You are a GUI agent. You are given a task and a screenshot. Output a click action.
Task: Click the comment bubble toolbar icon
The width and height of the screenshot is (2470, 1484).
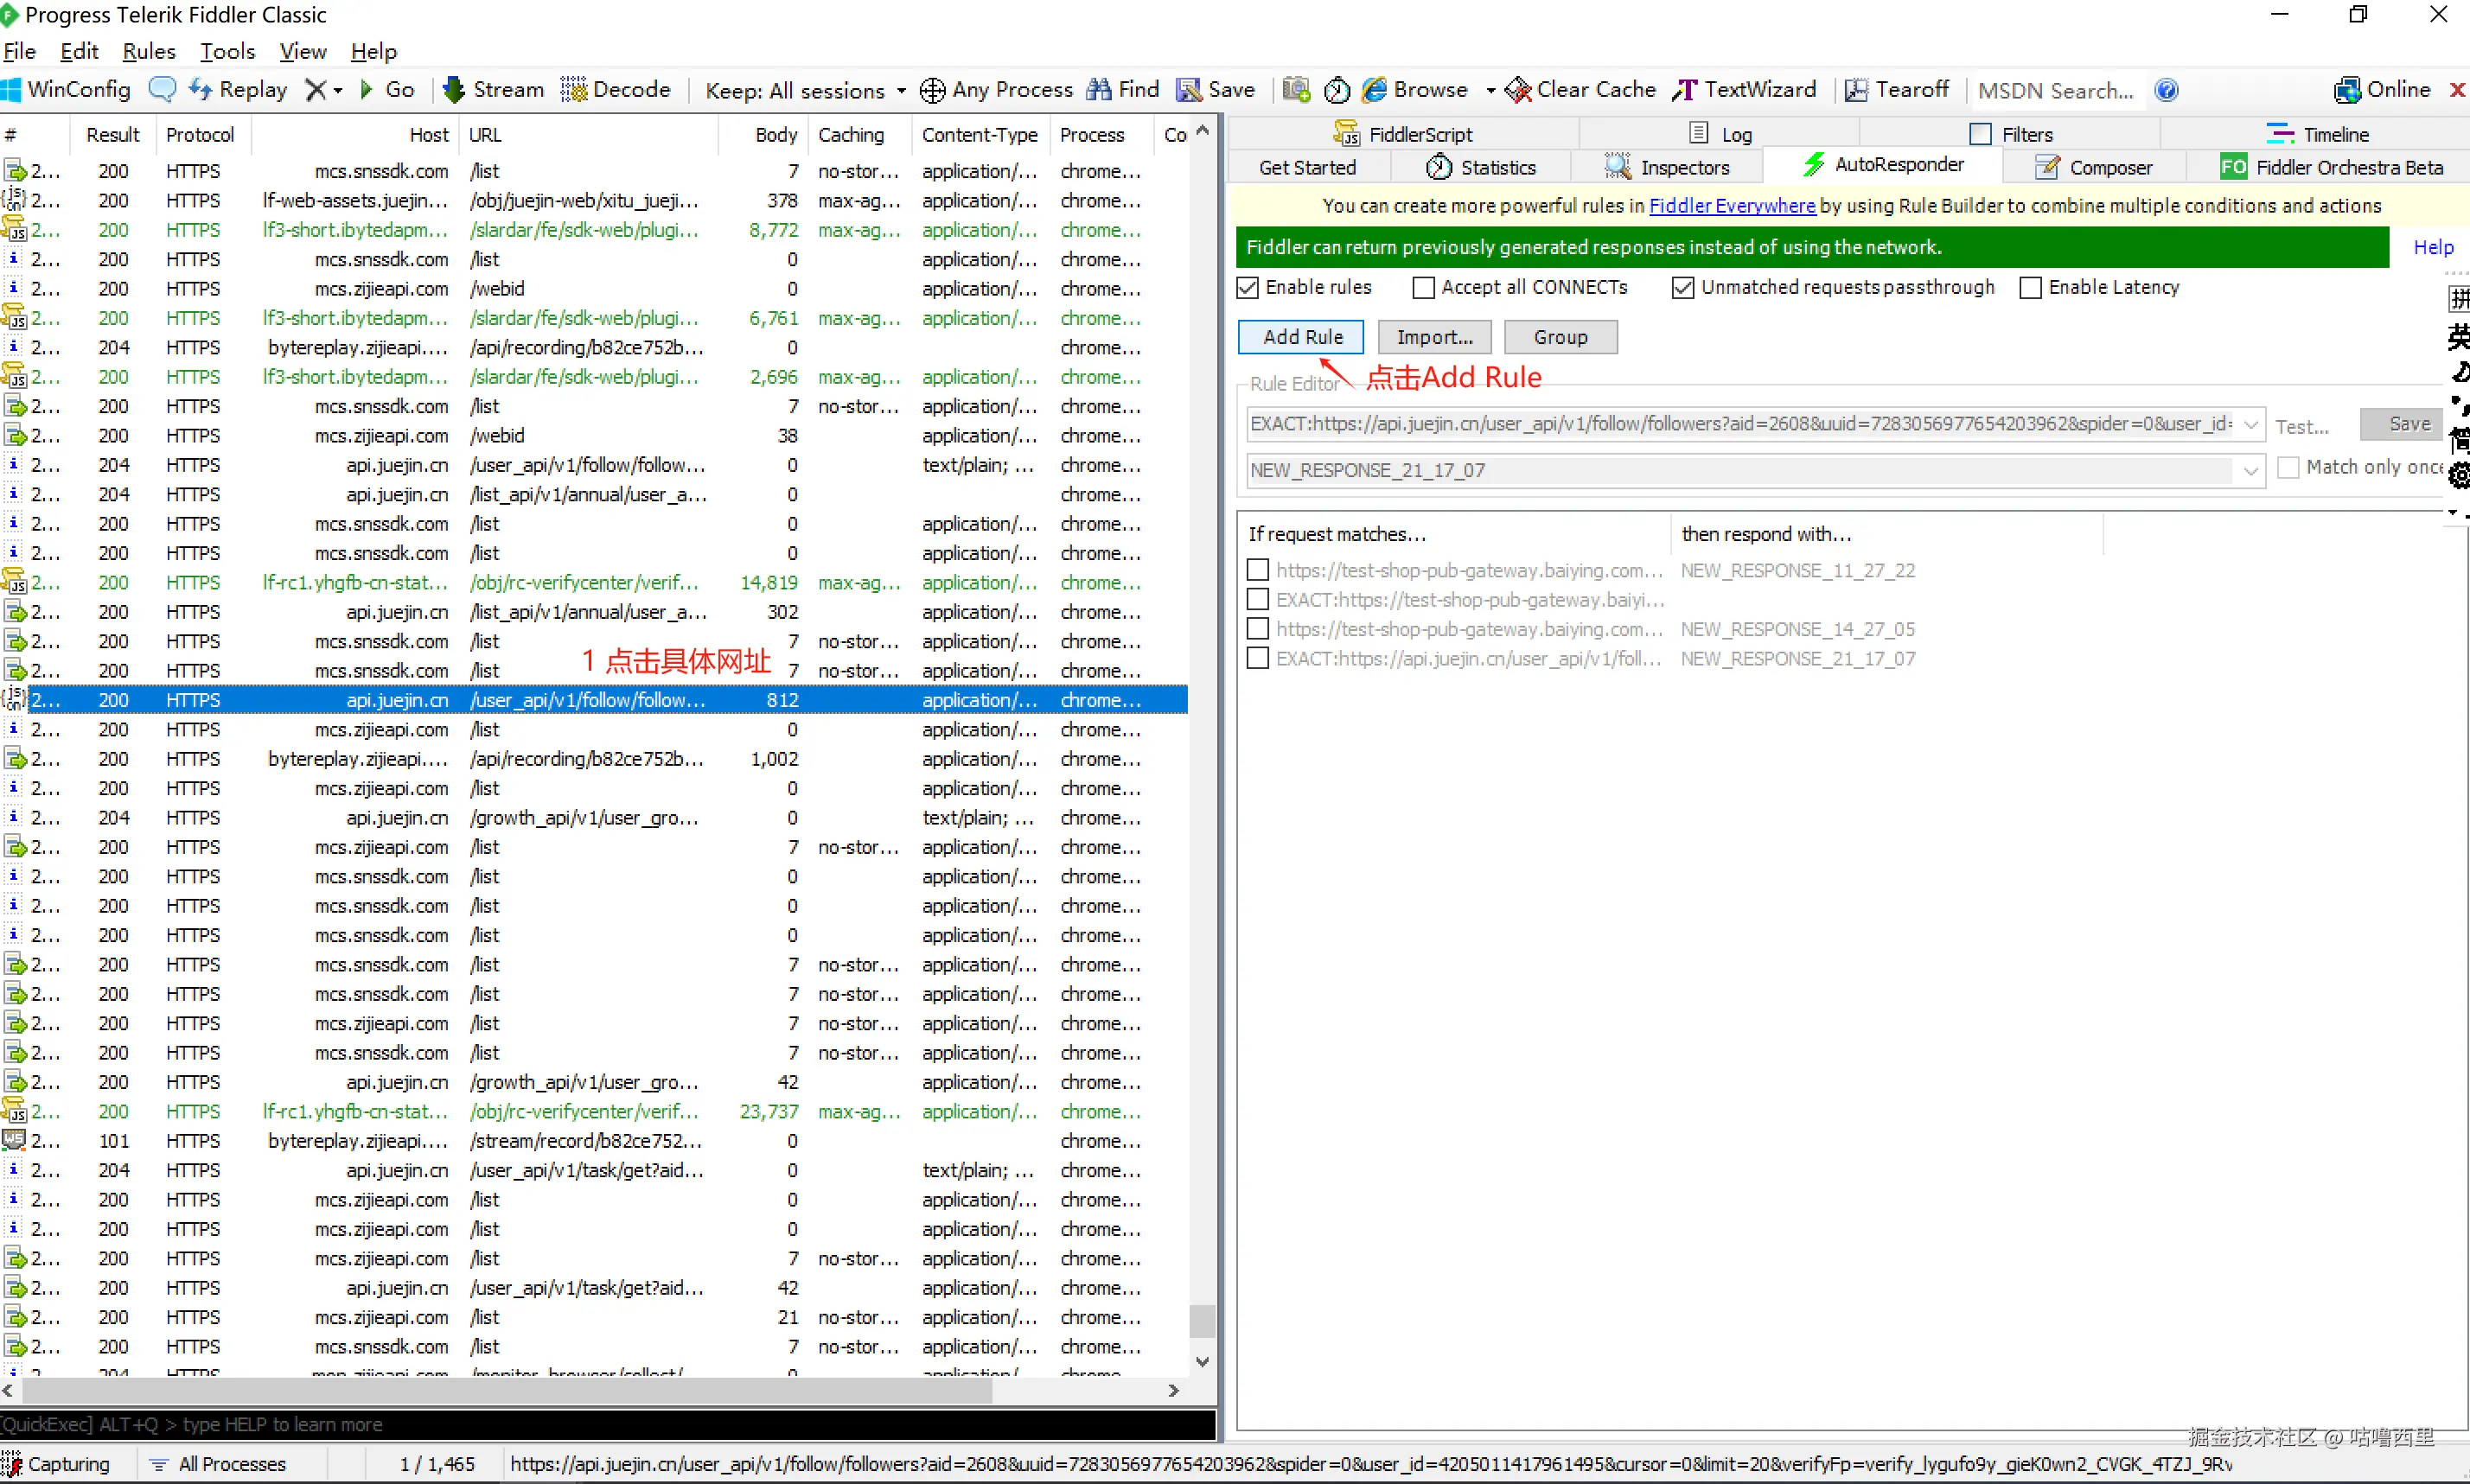162,90
